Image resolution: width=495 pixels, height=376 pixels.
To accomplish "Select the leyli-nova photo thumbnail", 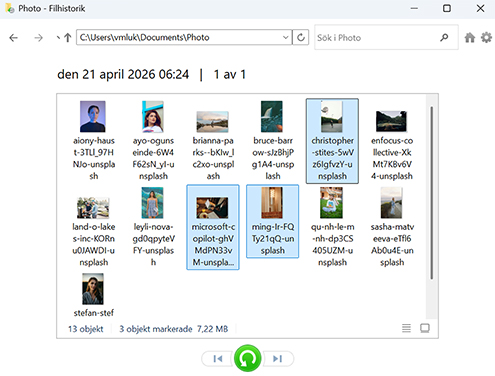I will point(153,203).
